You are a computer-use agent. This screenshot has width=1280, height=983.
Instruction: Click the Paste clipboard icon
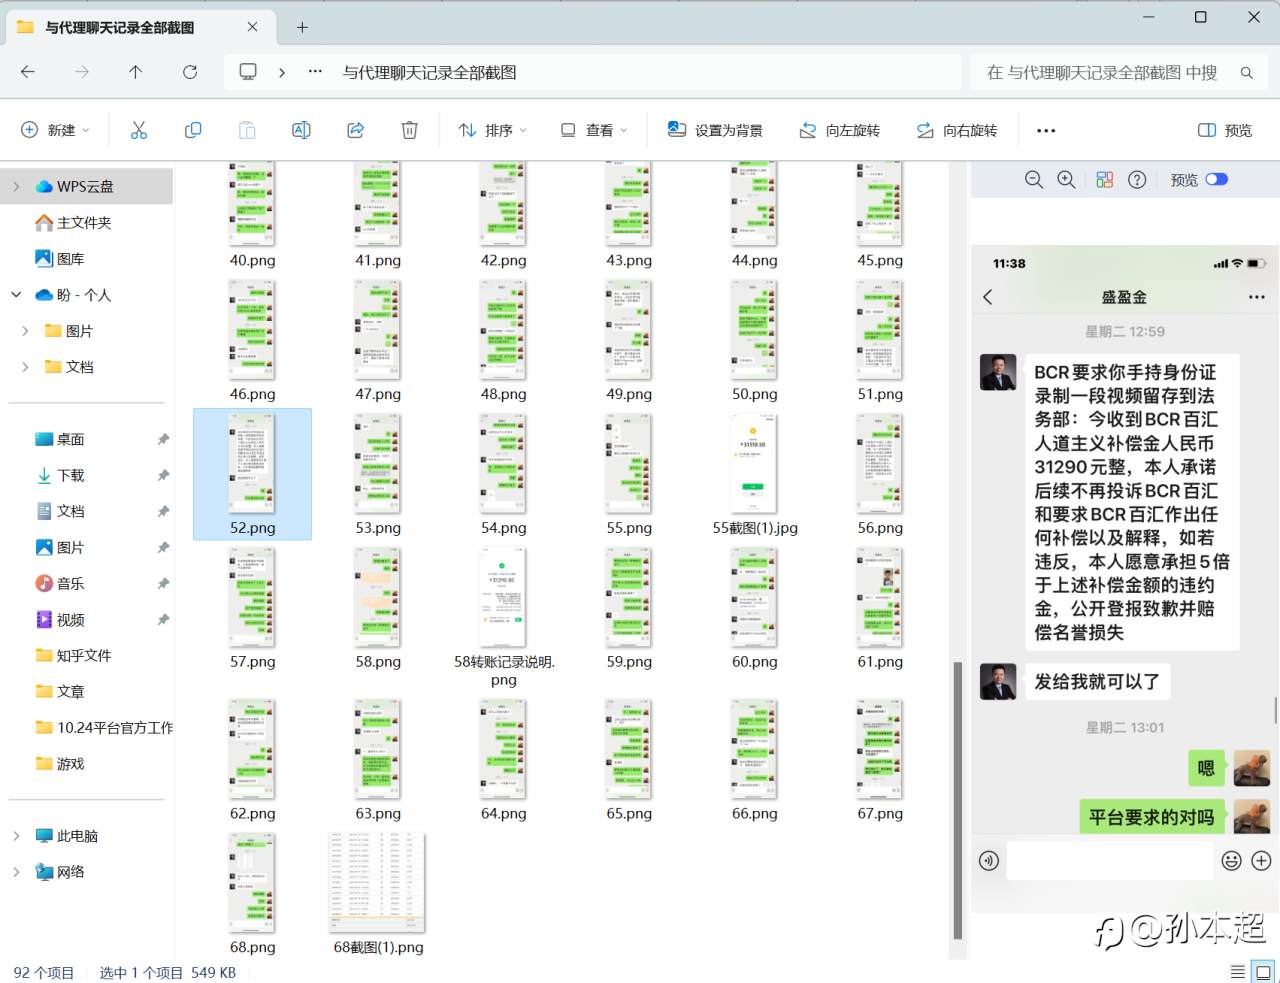click(247, 130)
